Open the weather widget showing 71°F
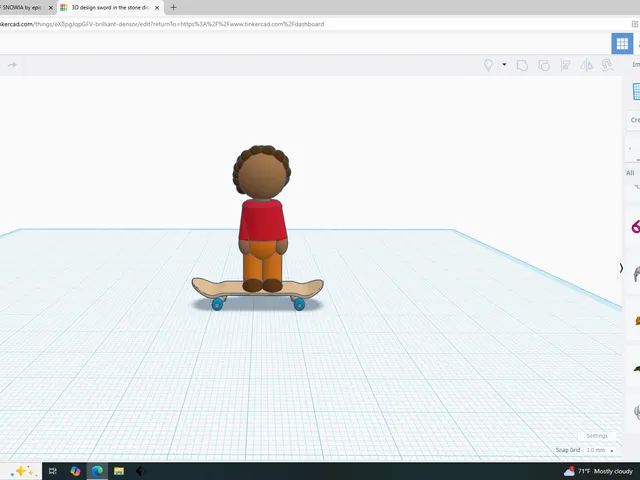 pos(599,471)
